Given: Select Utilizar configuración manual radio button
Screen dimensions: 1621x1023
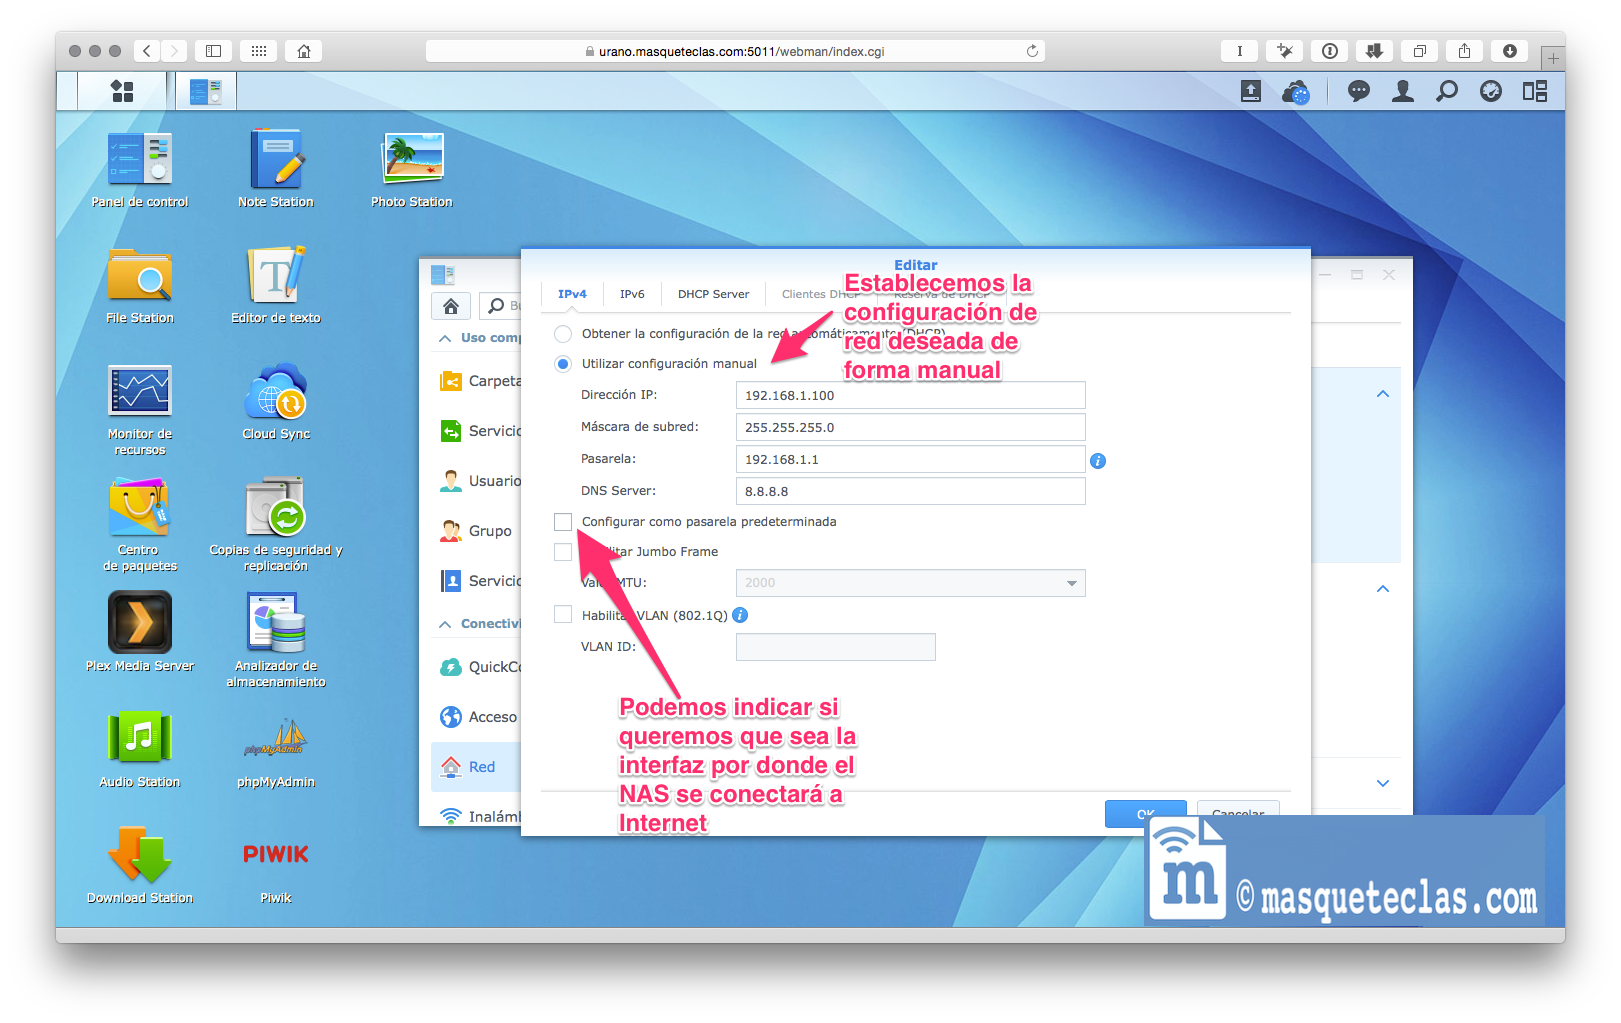Looking at the screenshot, I should [x=563, y=364].
